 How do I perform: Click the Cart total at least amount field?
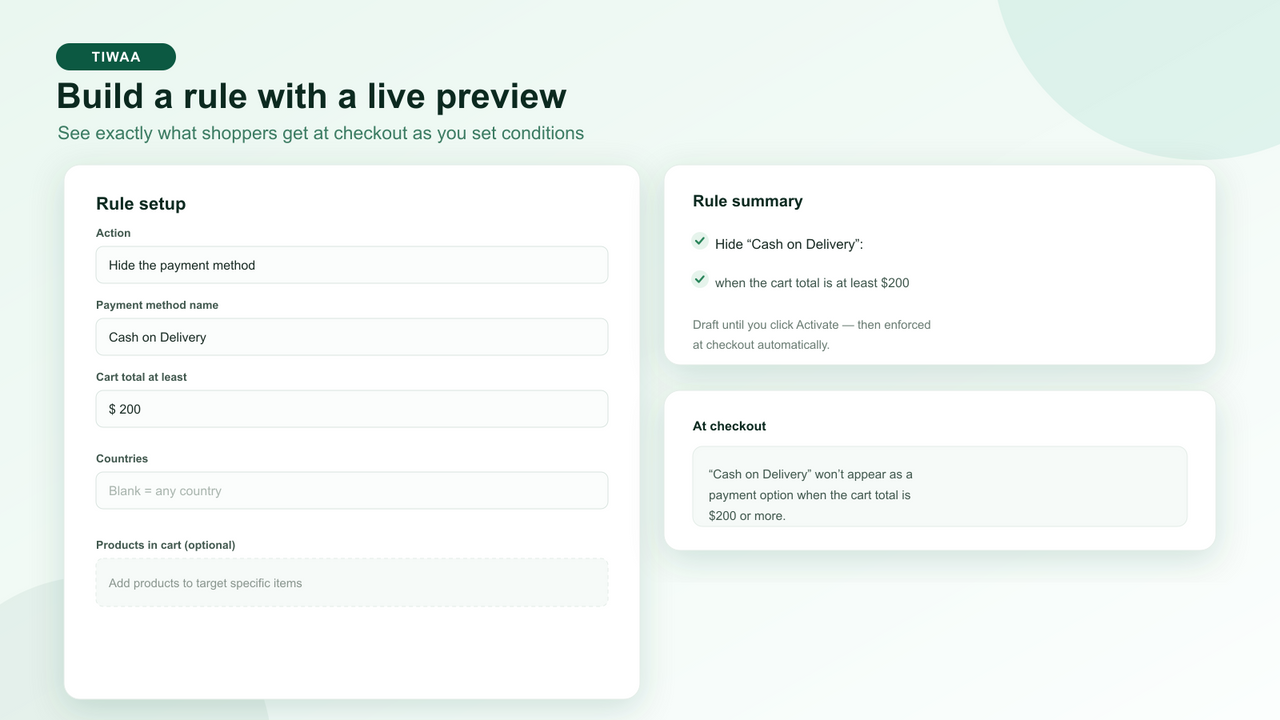pyautogui.click(x=352, y=409)
